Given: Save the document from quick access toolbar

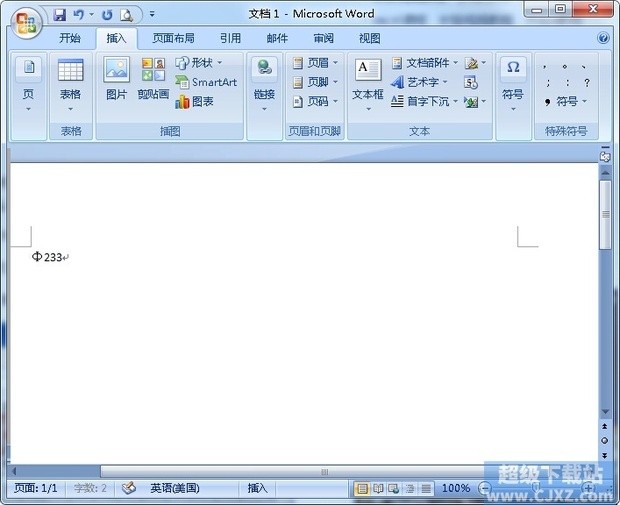Looking at the screenshot, I should coord(59,15).
